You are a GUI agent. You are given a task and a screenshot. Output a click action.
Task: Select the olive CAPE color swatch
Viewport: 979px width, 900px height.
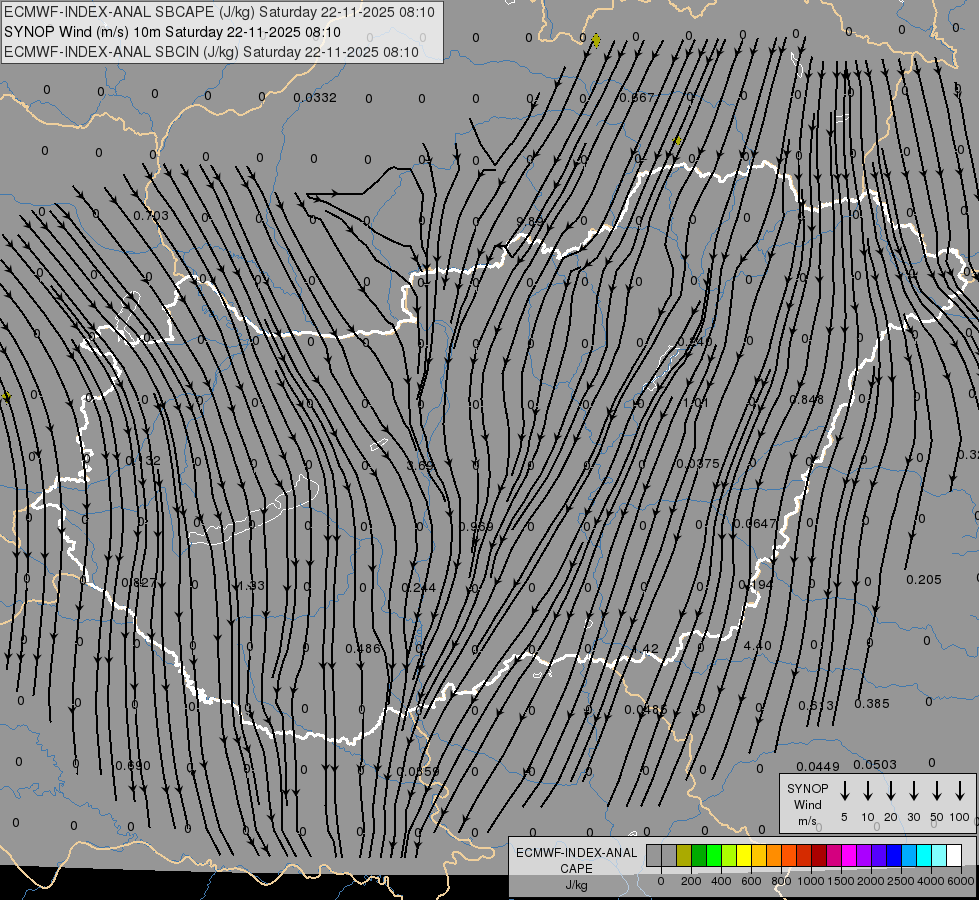click(x=684, y=855)
